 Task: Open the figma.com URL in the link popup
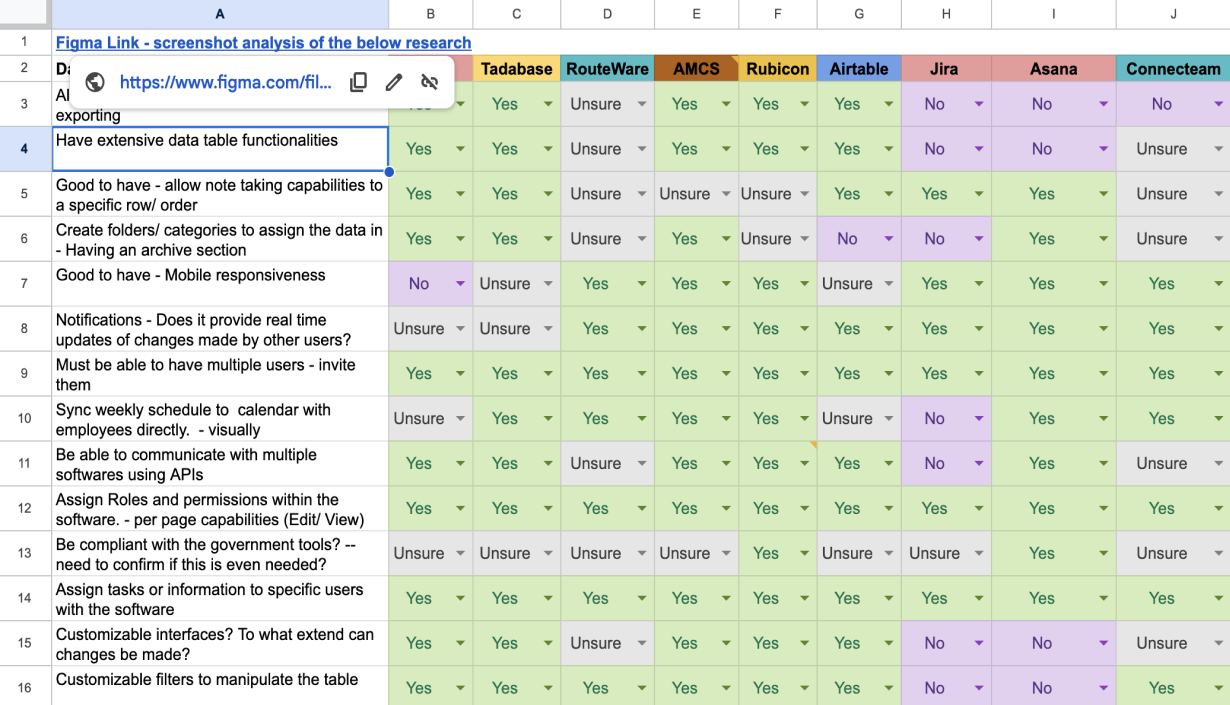tap(225, 83)
